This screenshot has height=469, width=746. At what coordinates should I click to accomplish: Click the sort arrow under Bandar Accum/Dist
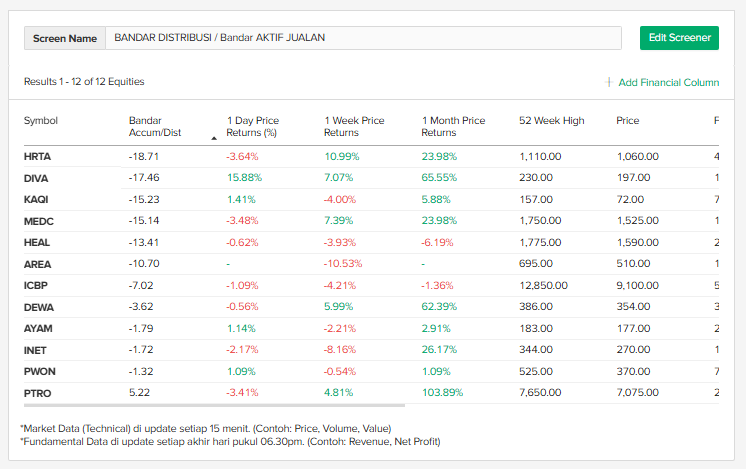tap(214, 138)
